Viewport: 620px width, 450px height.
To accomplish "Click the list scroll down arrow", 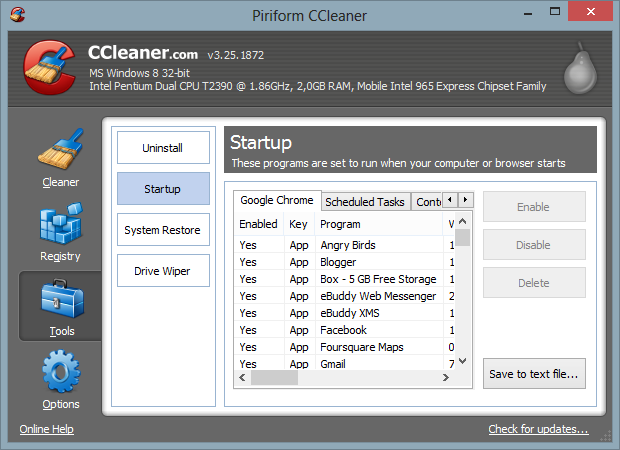I will pos(463,361).
